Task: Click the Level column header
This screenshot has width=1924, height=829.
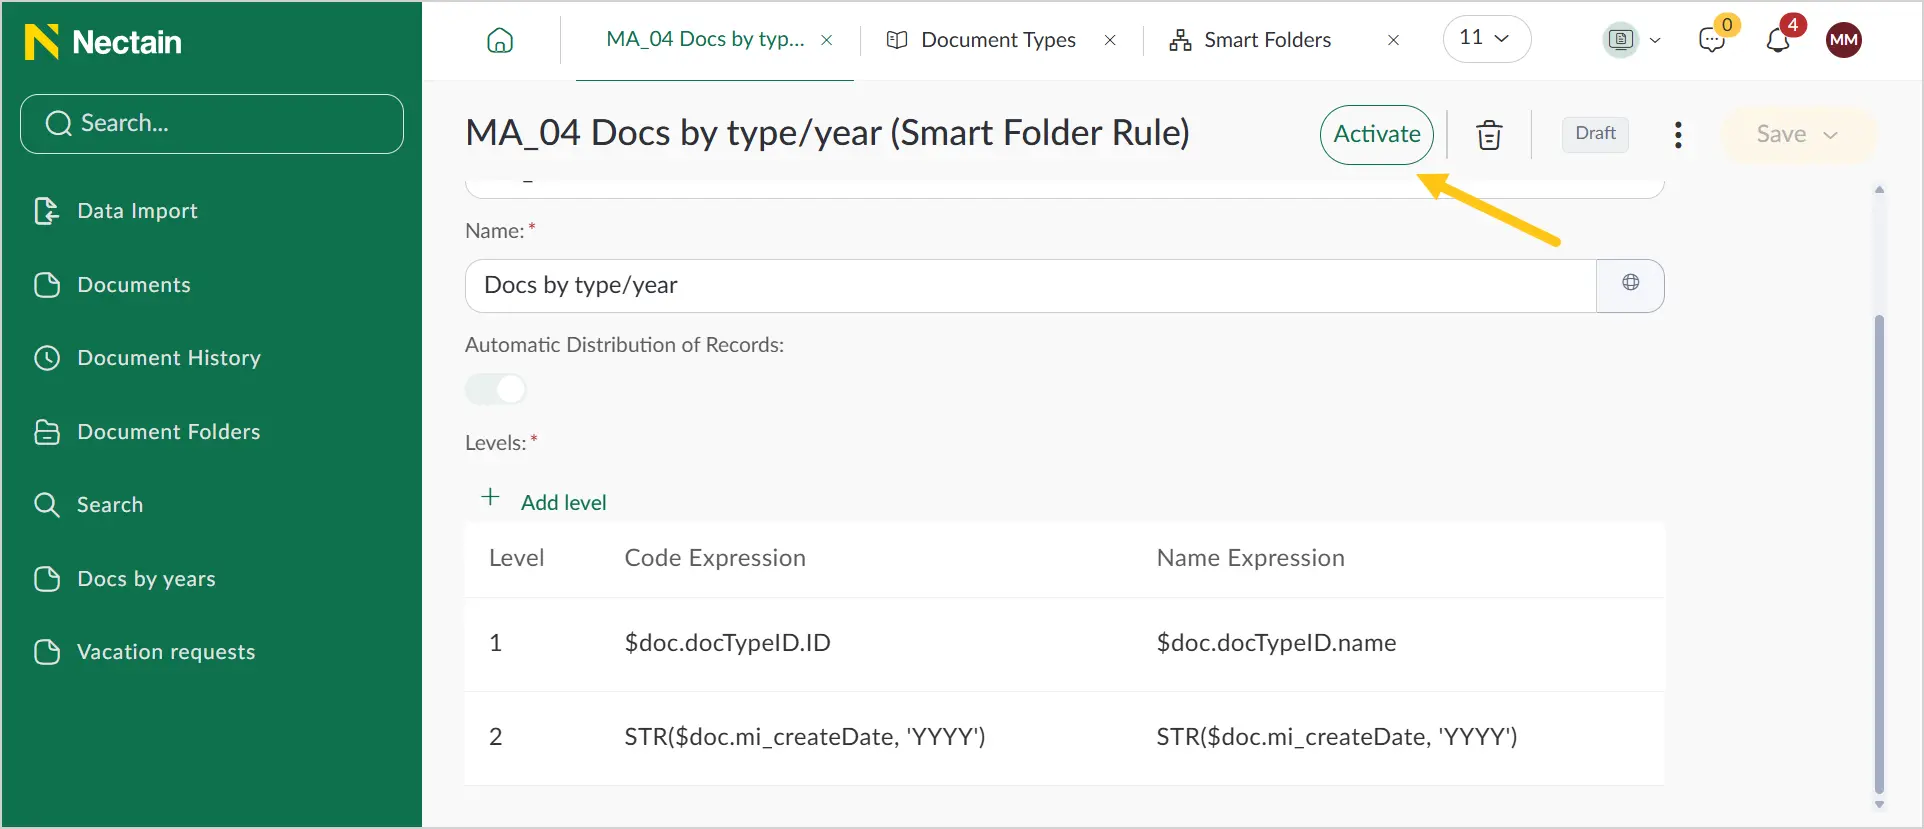Action: (x=516, y=558)
